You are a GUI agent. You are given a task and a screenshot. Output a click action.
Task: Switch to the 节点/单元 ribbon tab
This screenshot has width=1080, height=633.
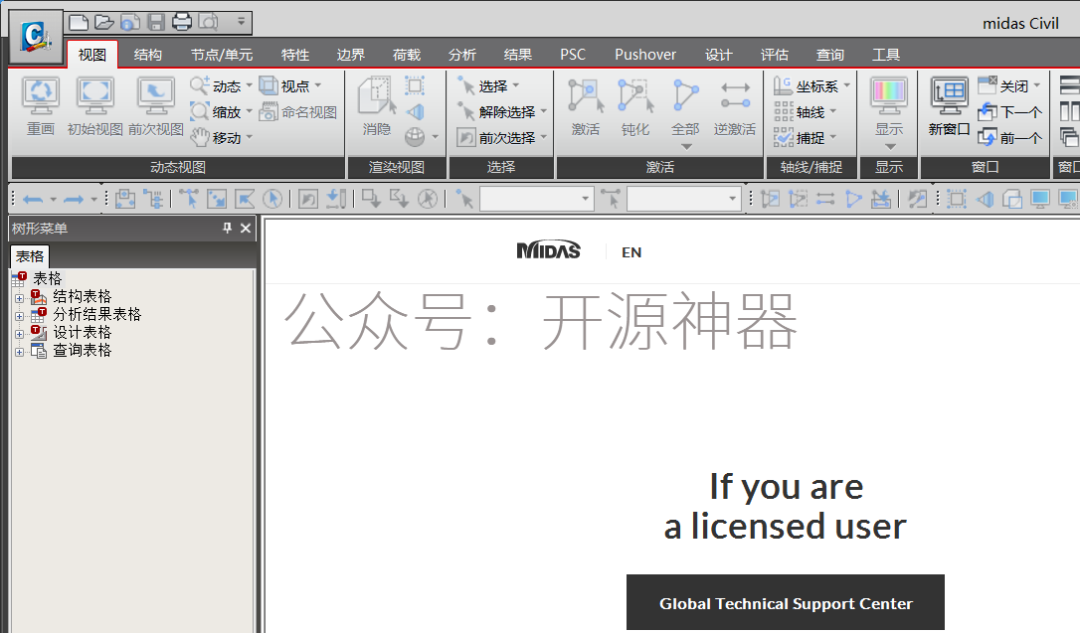[x=222, y=54]
